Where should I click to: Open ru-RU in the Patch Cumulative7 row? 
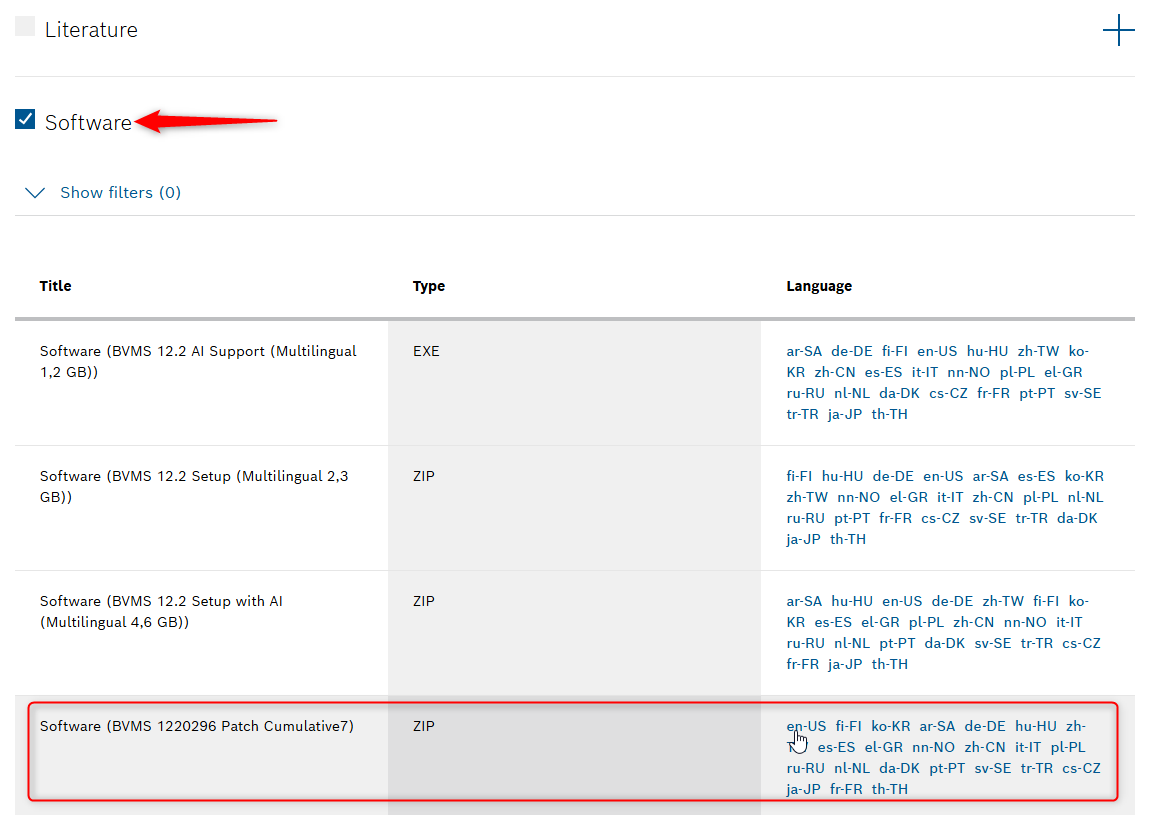click(805, 768)
